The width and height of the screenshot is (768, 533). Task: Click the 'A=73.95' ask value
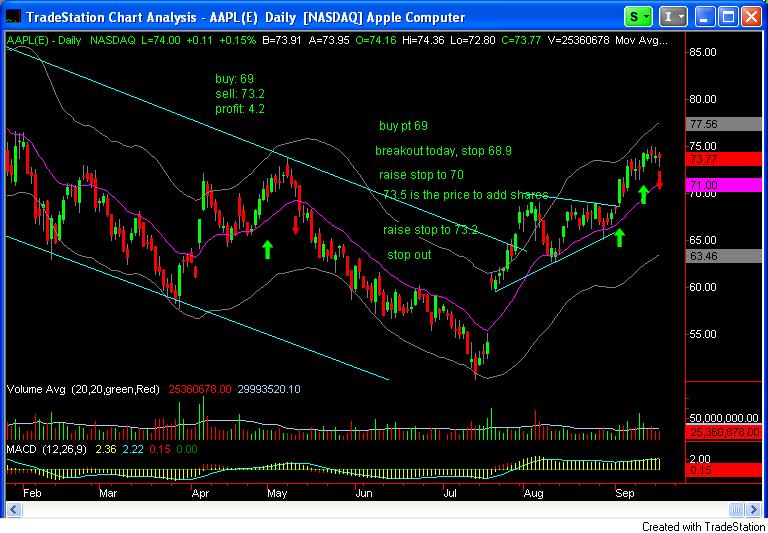click(x=329, y=41)
